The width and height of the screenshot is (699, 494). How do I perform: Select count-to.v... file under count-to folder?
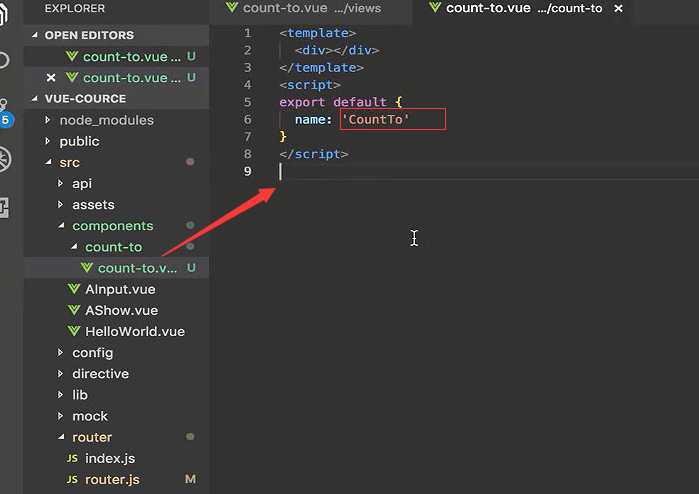click(x=116, y=268)
